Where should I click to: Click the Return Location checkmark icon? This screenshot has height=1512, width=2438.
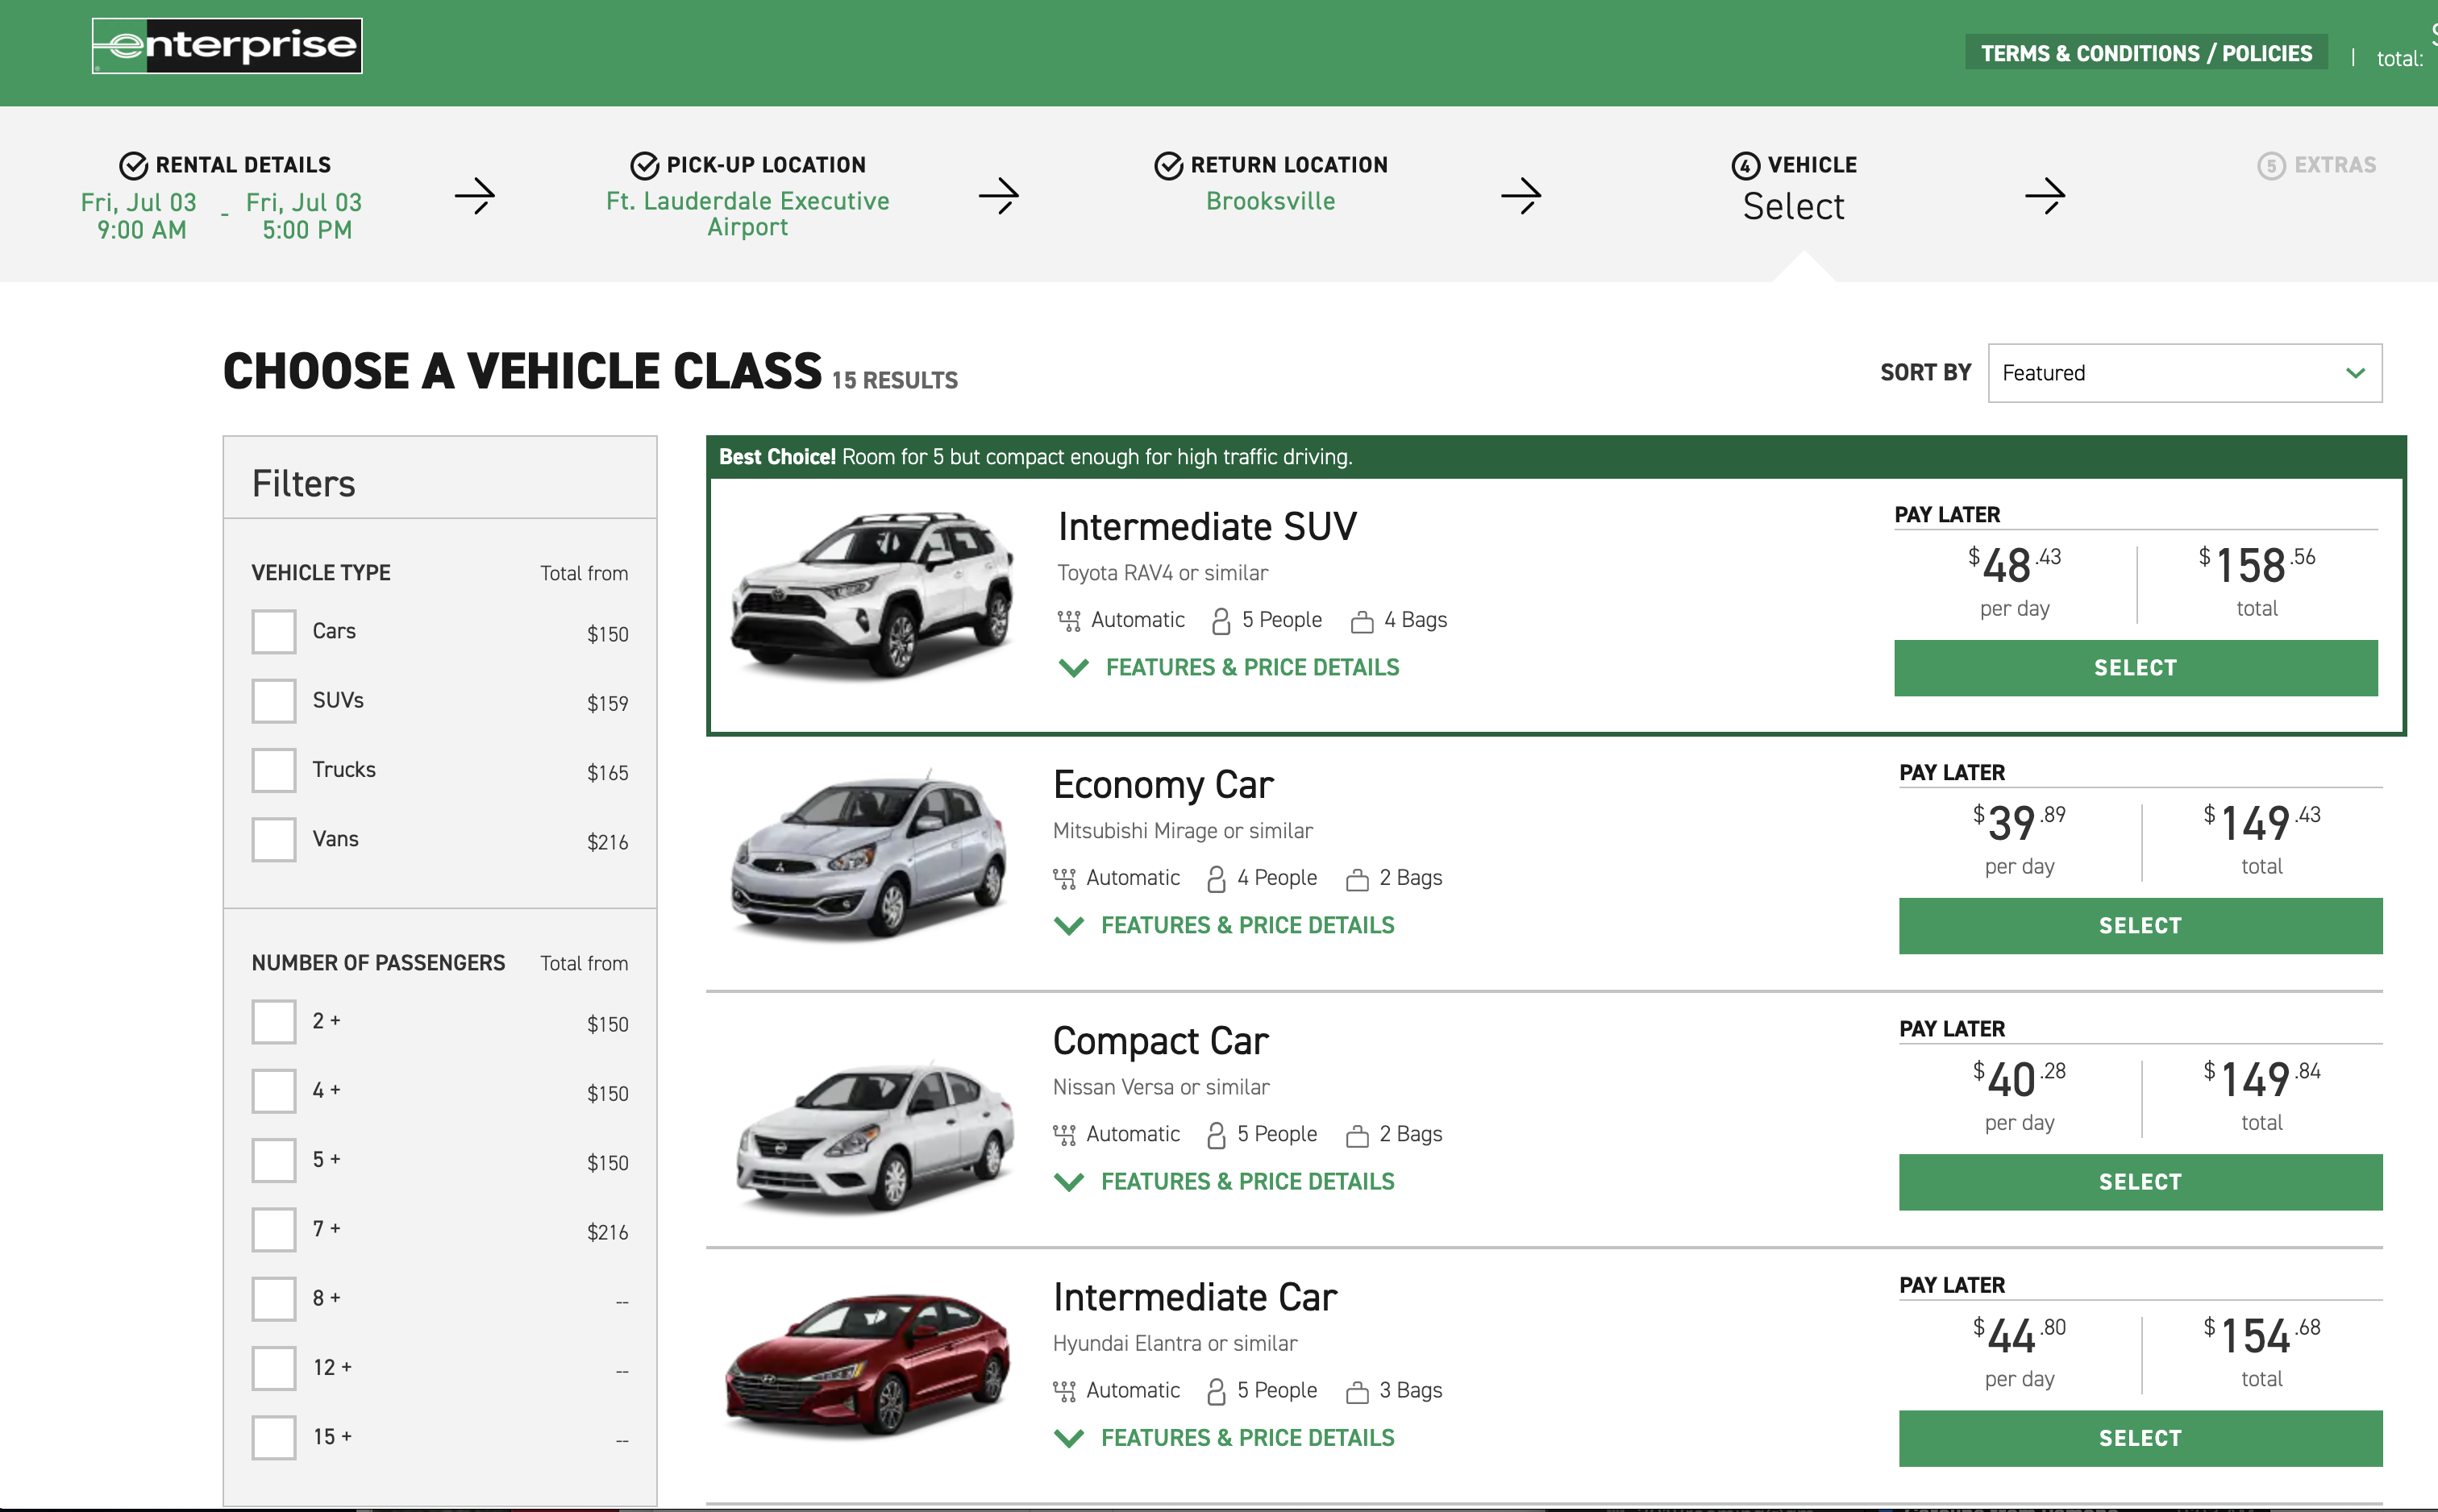click(x=1168, y=165)
